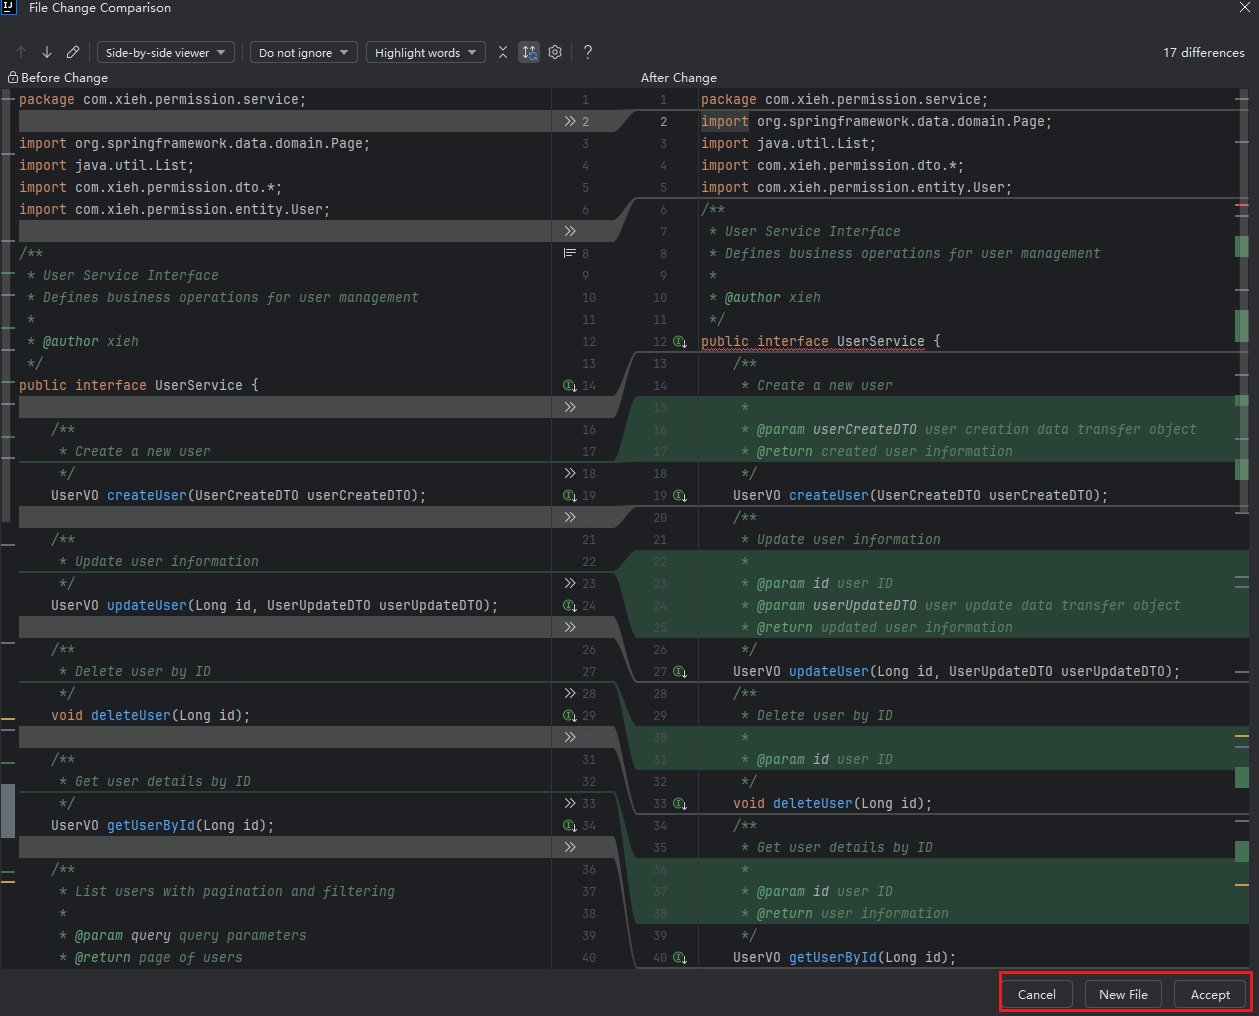The image size is (1259, 1016).
Task: Click the New File button
Action: (1123, 994)
